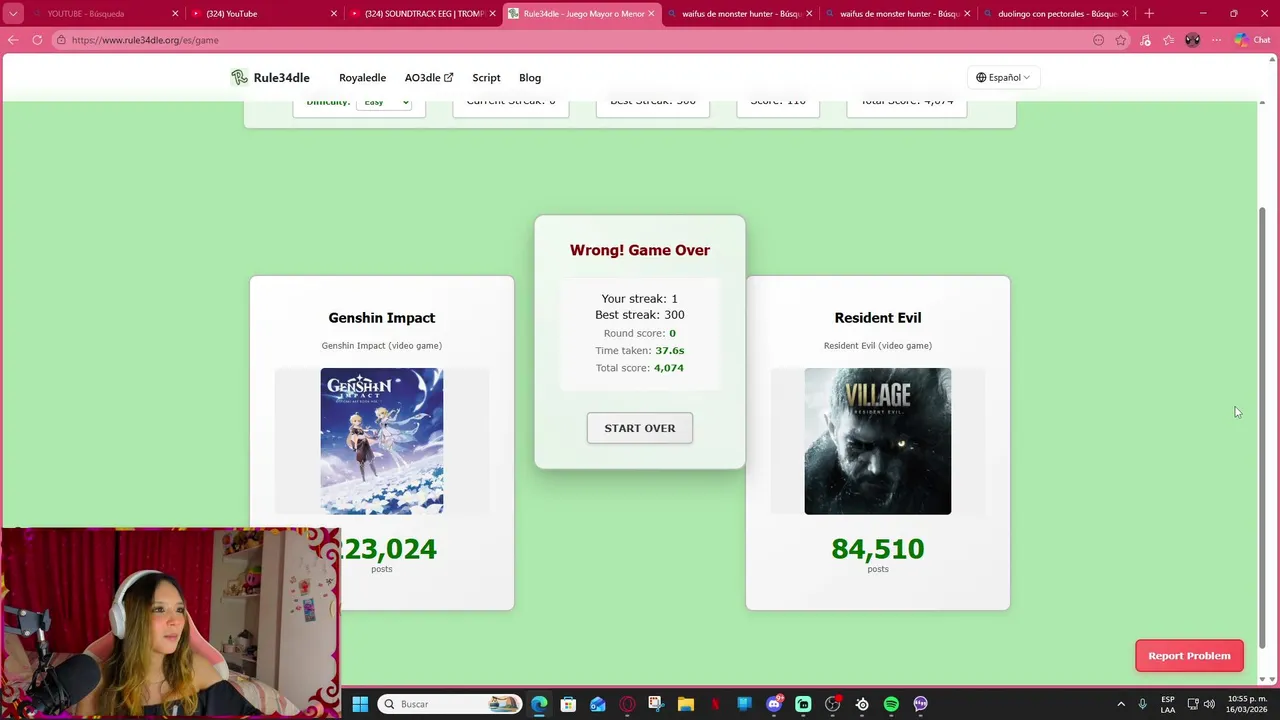Image resolution: width=1280 pixels, height=720 pixels.
Task: Open the OBS Studio taskbar icon
Action: [x=833, y=704]
